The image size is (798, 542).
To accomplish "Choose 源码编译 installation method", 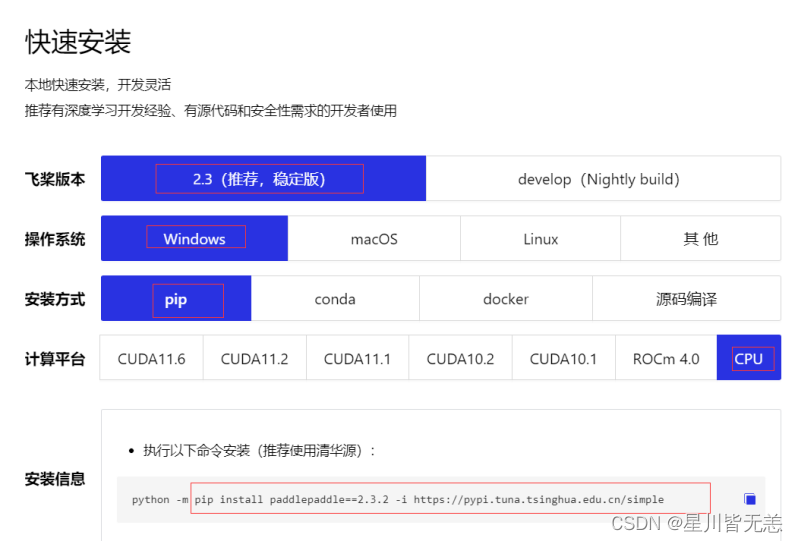I will click(x=686, y=299).
